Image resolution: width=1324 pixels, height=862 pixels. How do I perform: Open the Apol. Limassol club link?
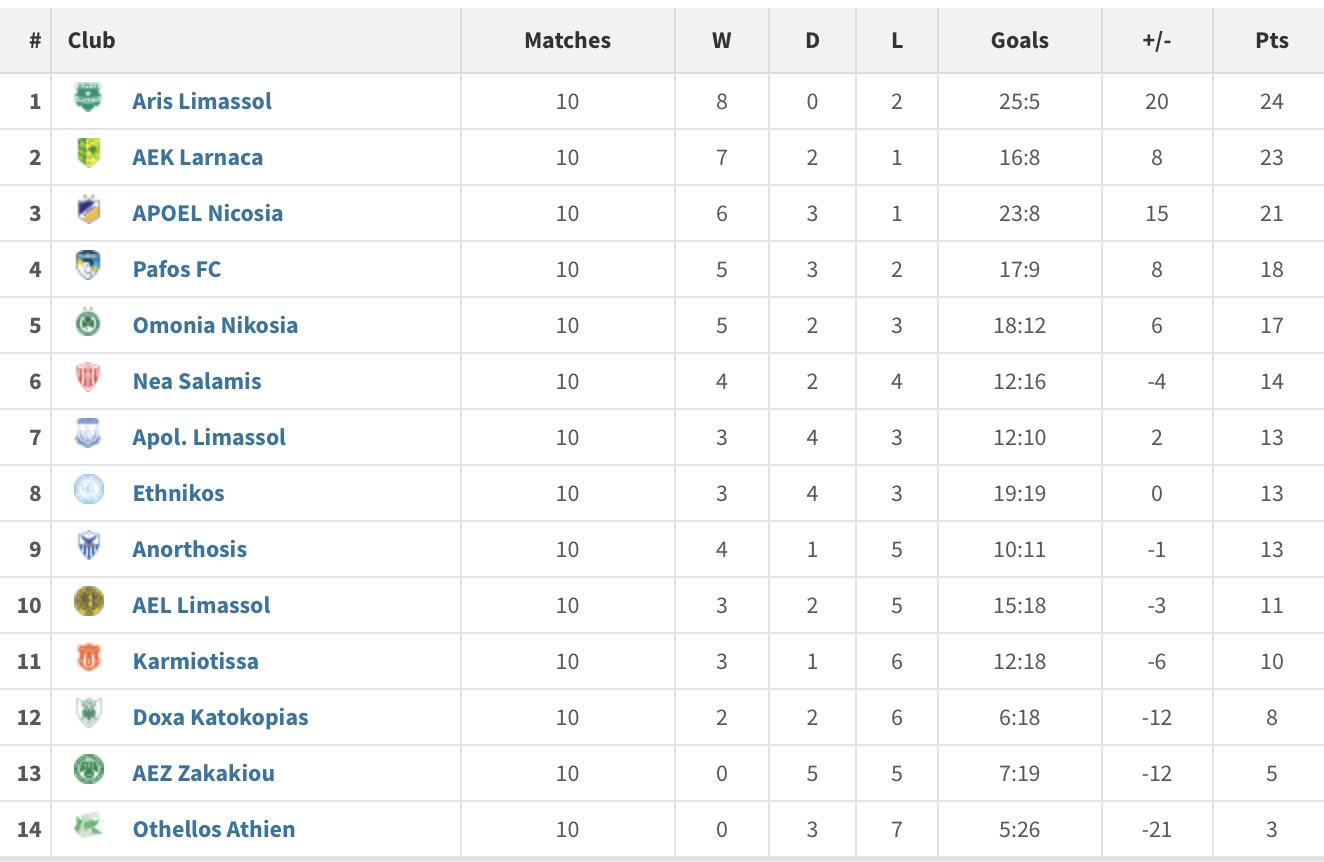click(x=209, y=437)
